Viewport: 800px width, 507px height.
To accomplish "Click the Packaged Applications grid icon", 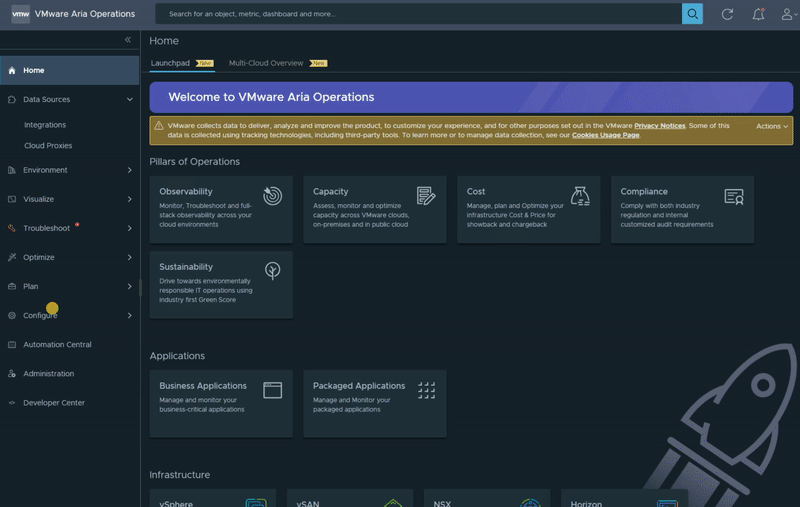I will [427, 390].
